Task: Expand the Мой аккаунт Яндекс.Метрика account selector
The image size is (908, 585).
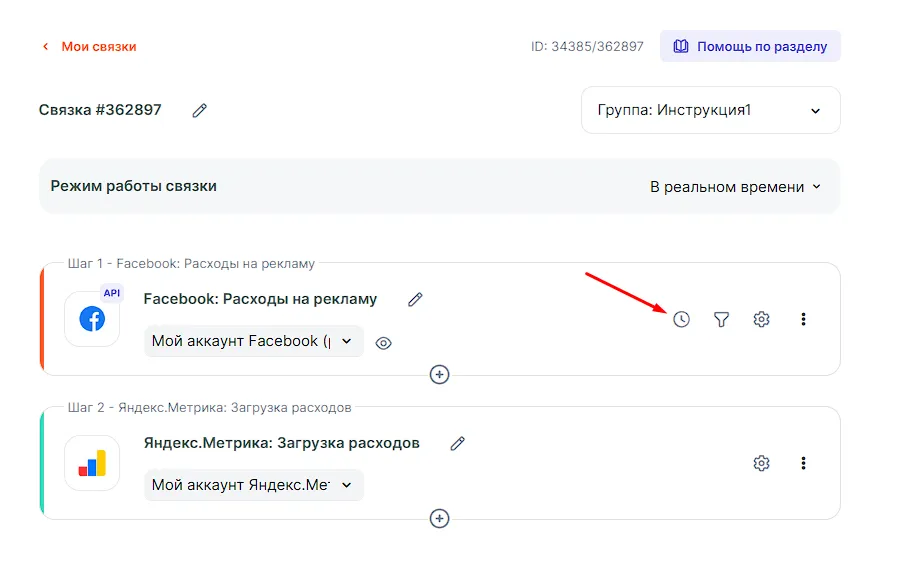Action: click(253, 485)
